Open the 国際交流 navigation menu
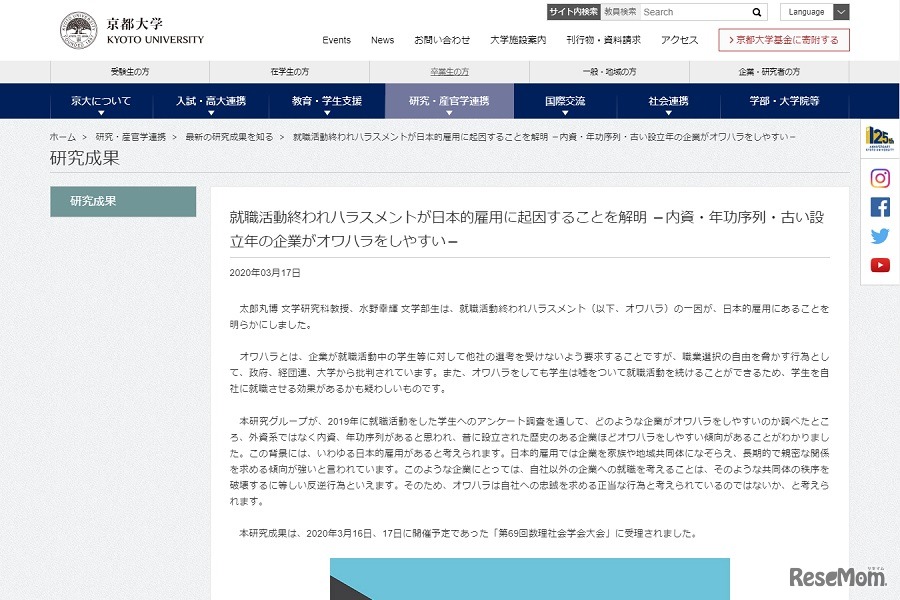This screenshot has height=600, width=900. point(563,101)
